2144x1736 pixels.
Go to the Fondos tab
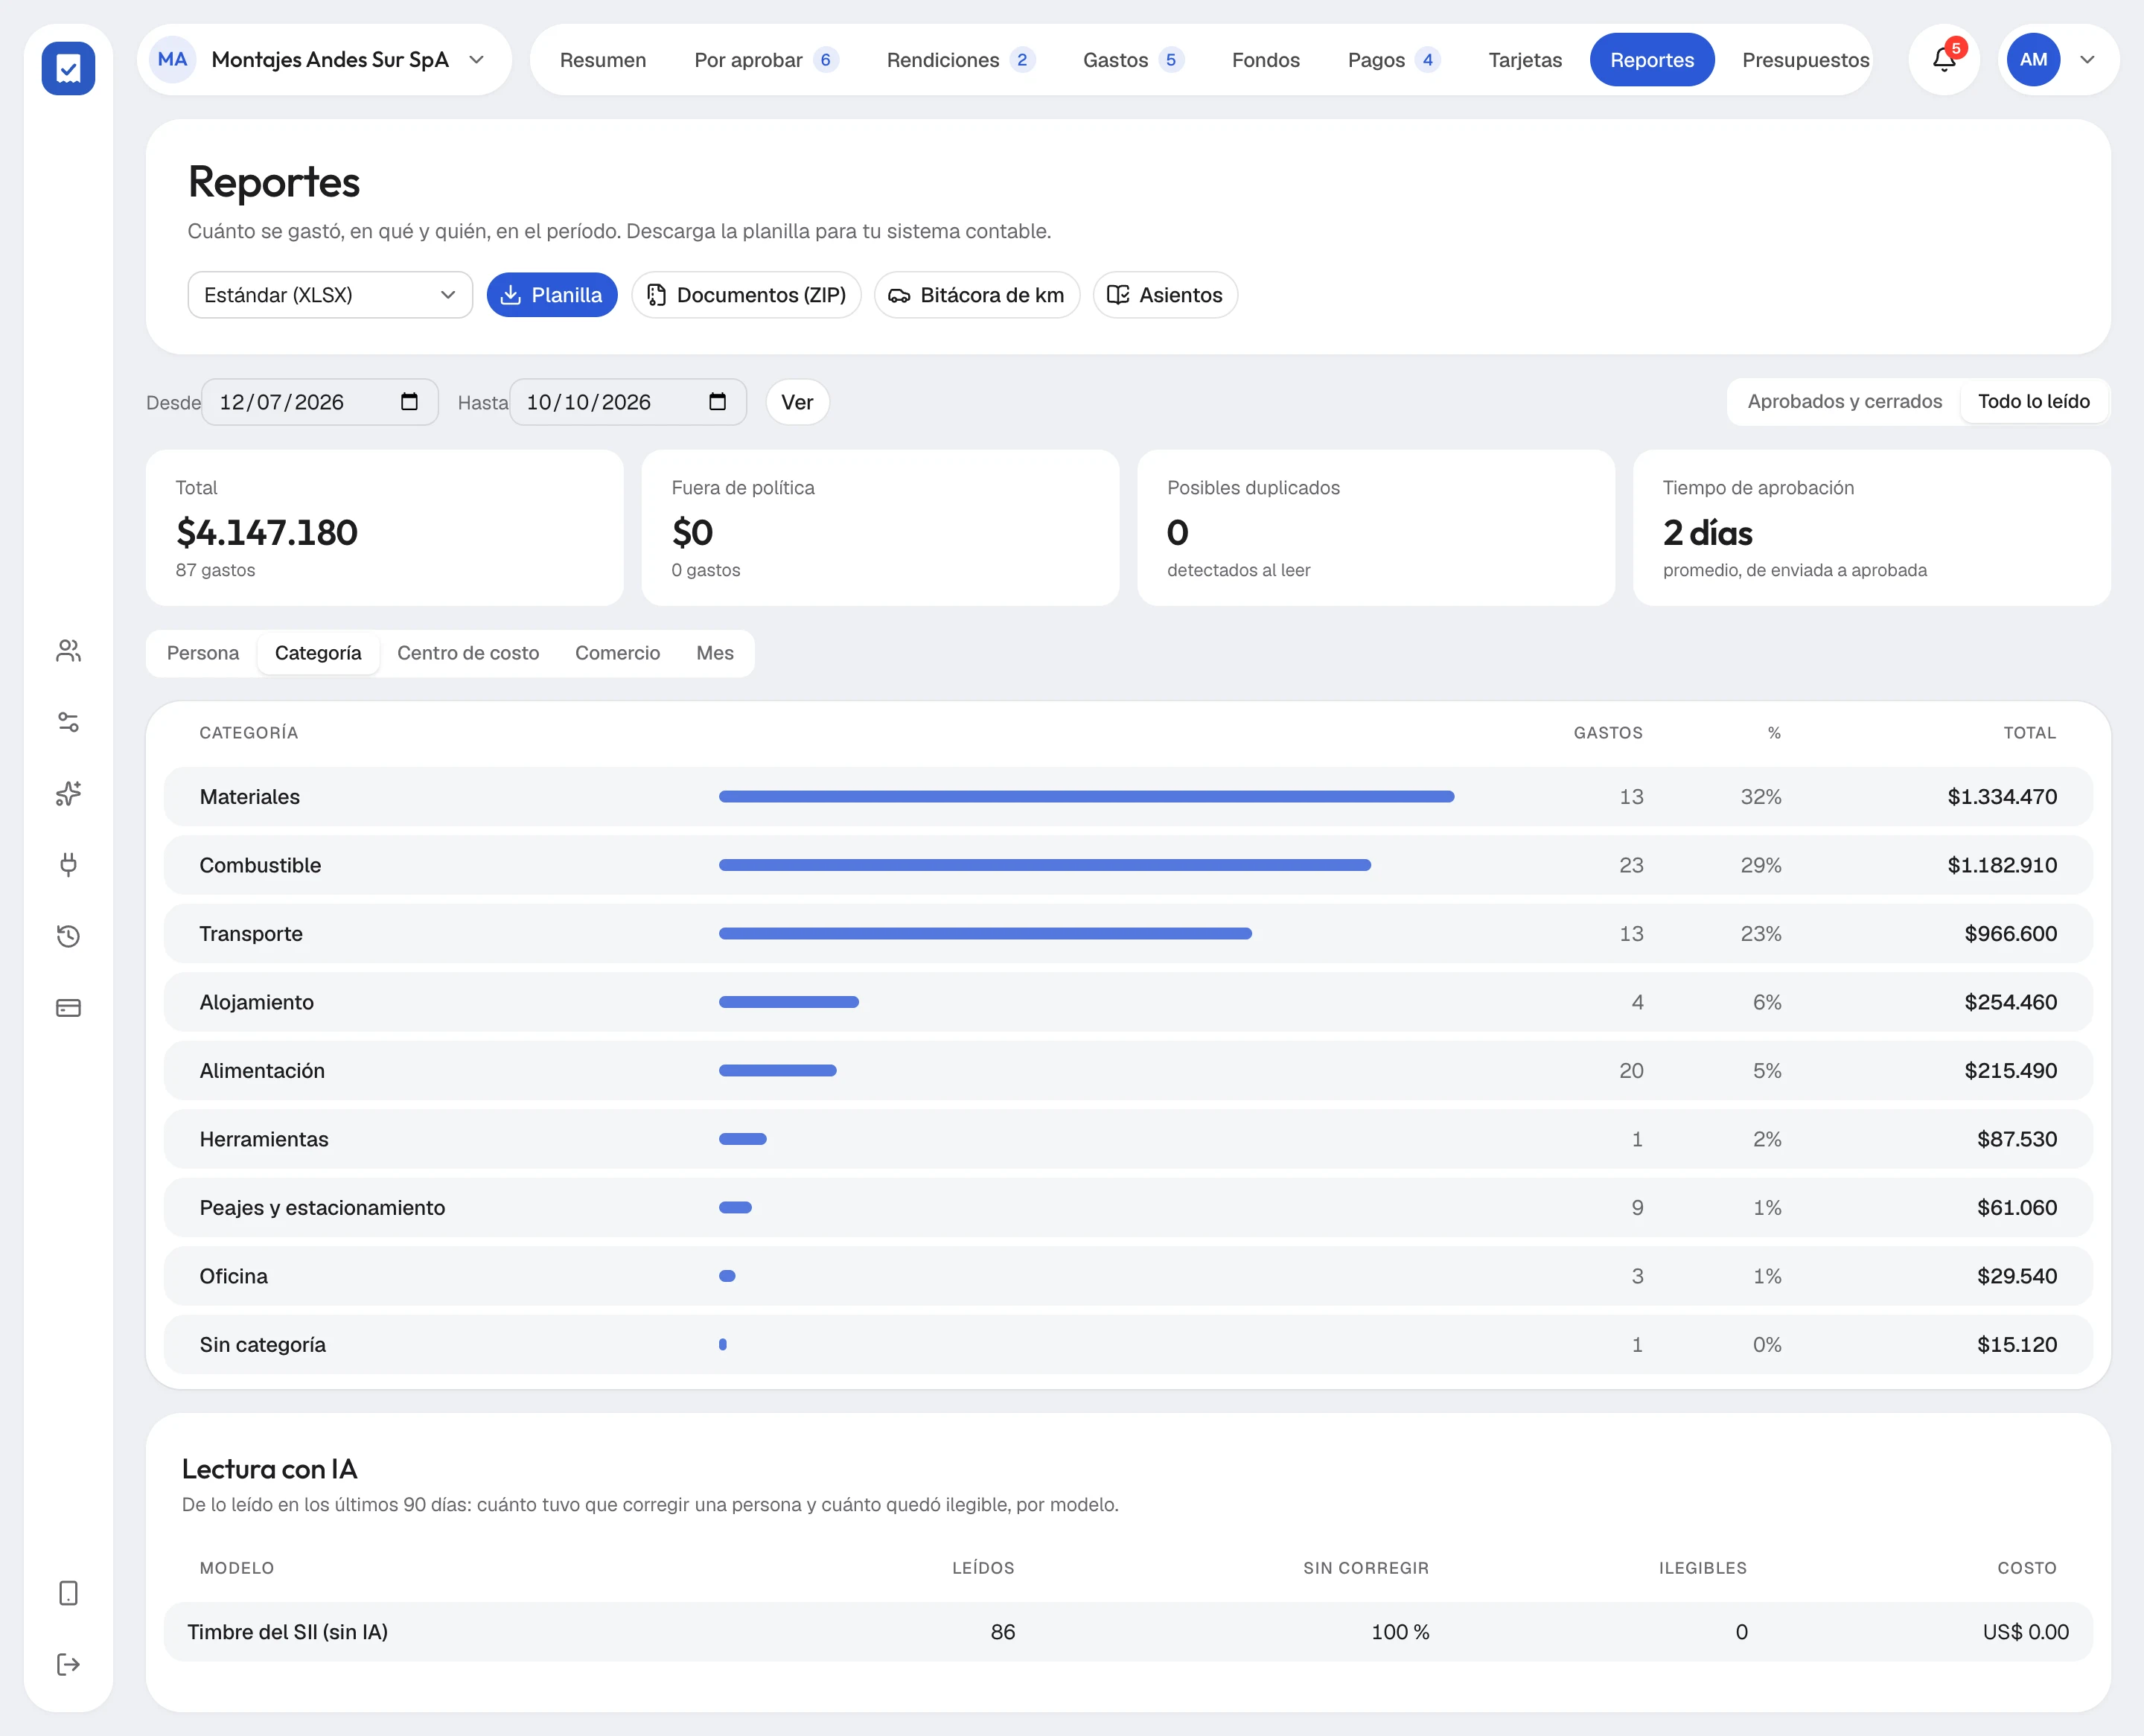tap(1265, 60)
